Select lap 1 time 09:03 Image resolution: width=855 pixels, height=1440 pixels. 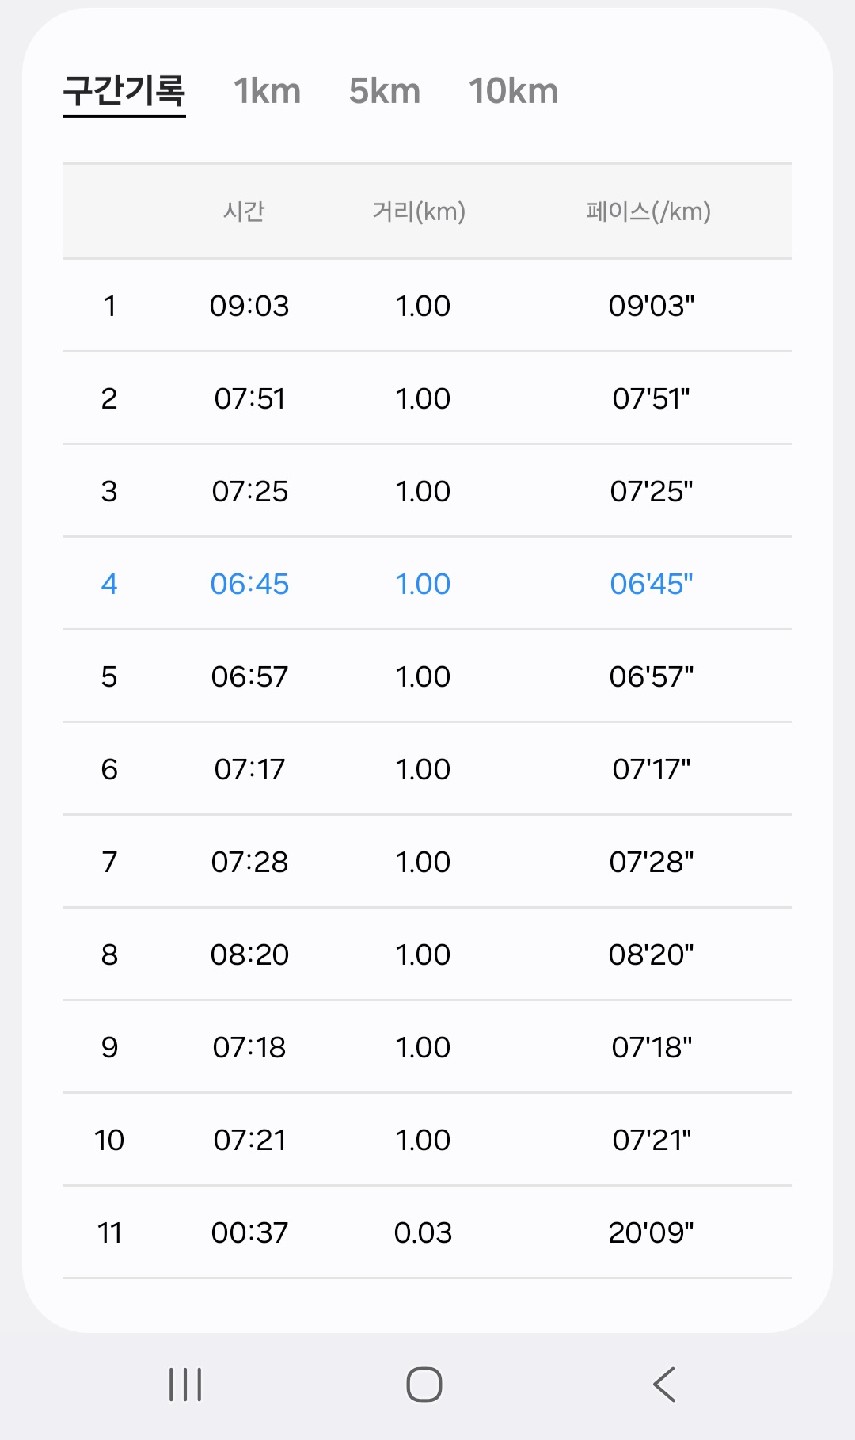[x=250, y=306]
